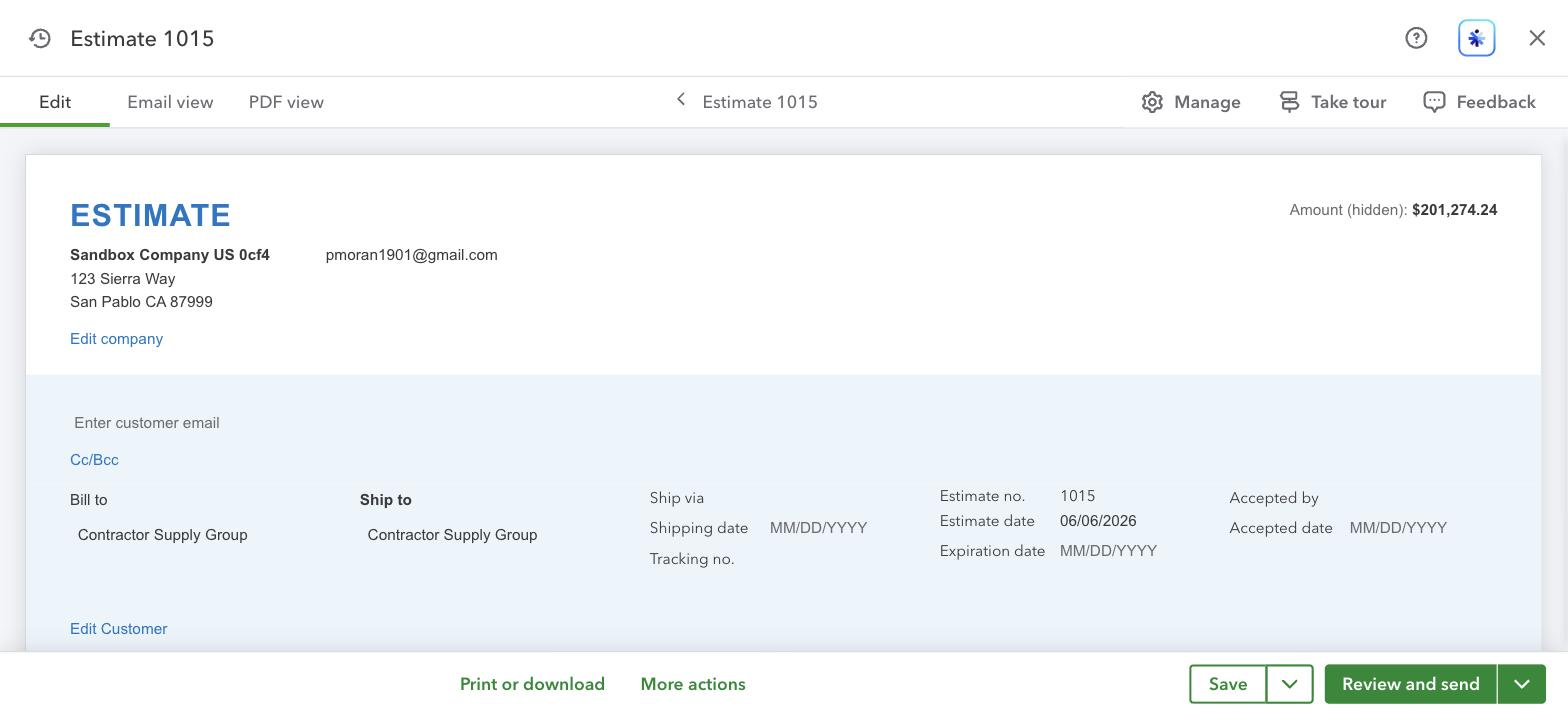The height and width of the screenshot is (721, 1568).
Task: Click the Bill to Contractor Supply Group field
Action: click(x=162, y=535)
